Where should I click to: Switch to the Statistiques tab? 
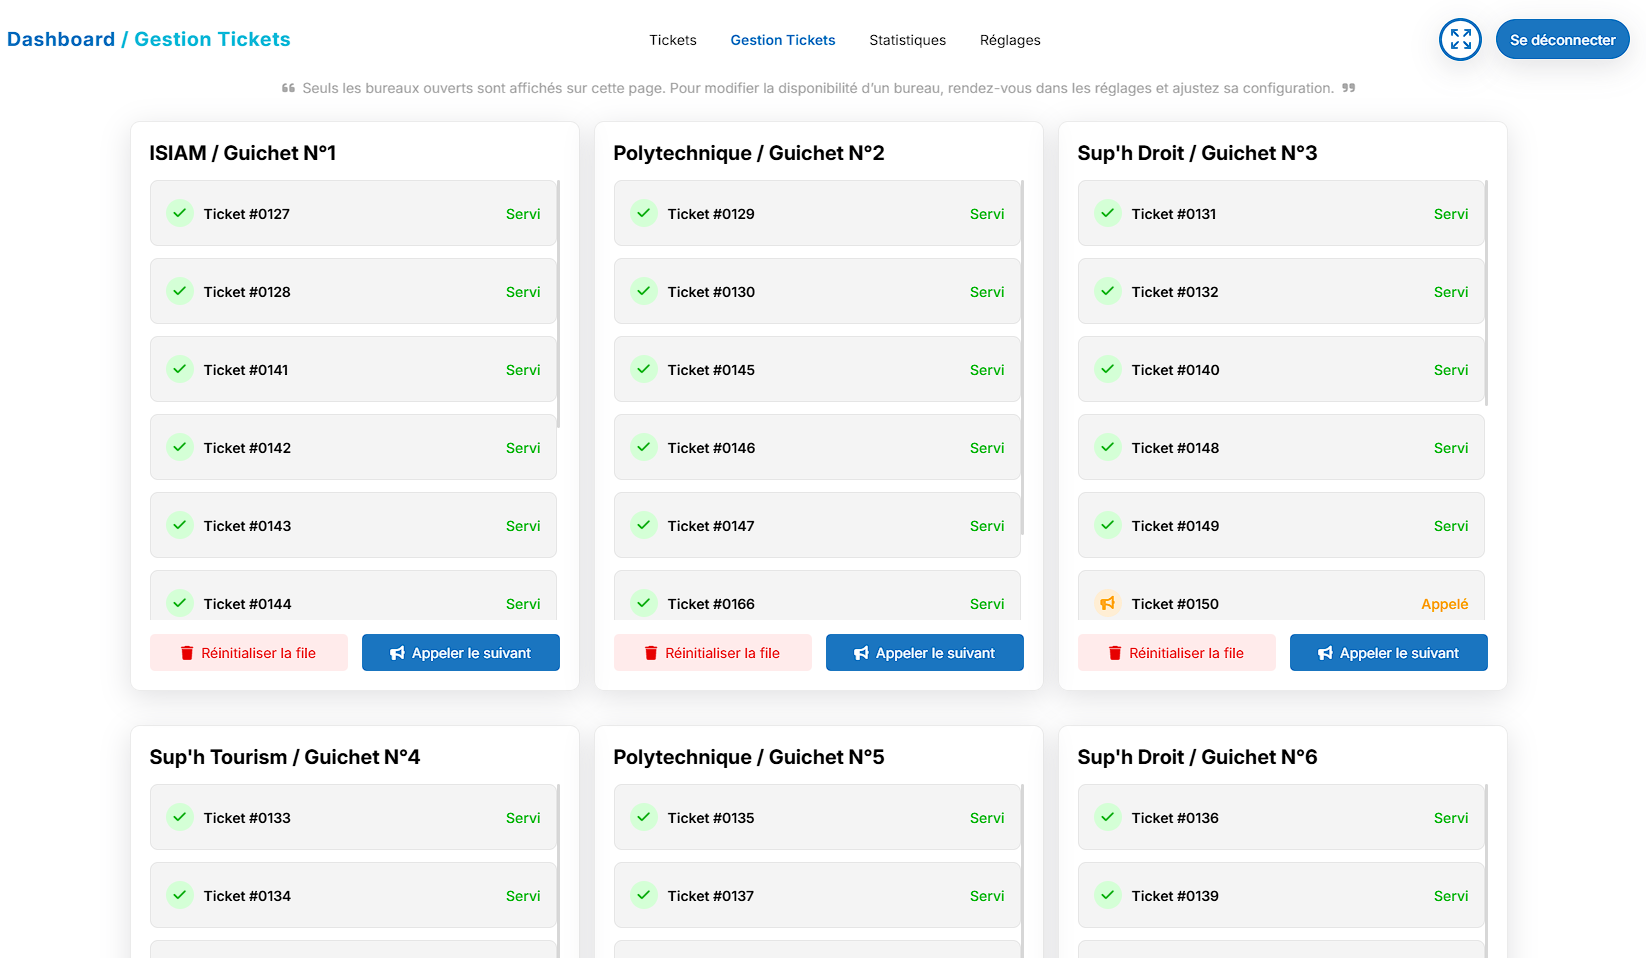(x=907, y=40)
